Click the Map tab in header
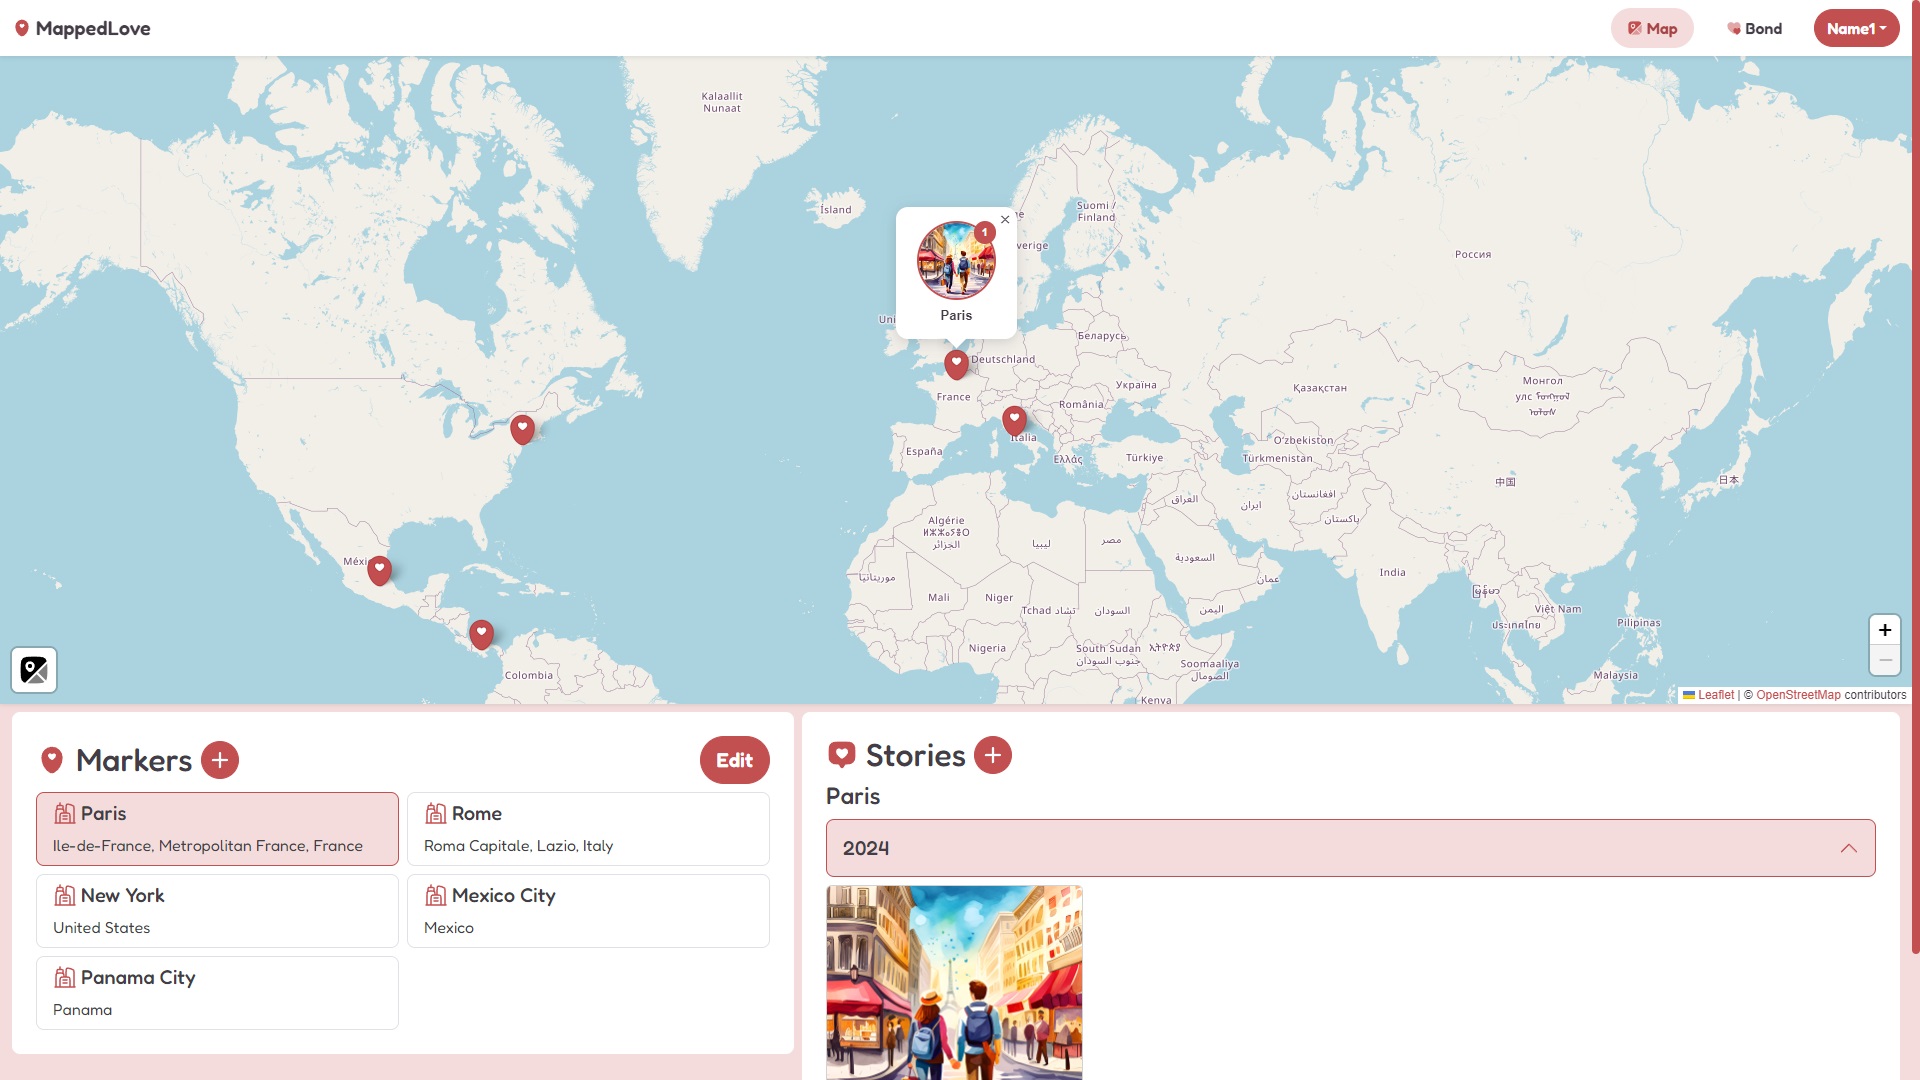 pos(1652,28)
